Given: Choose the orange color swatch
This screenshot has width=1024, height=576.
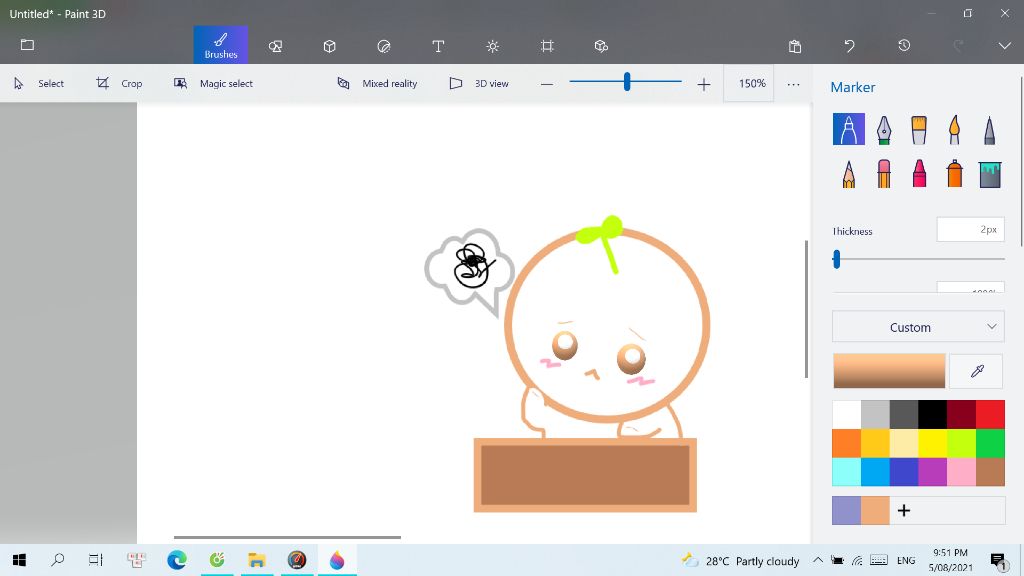Looking at the screenshot, I should (846, 443).
